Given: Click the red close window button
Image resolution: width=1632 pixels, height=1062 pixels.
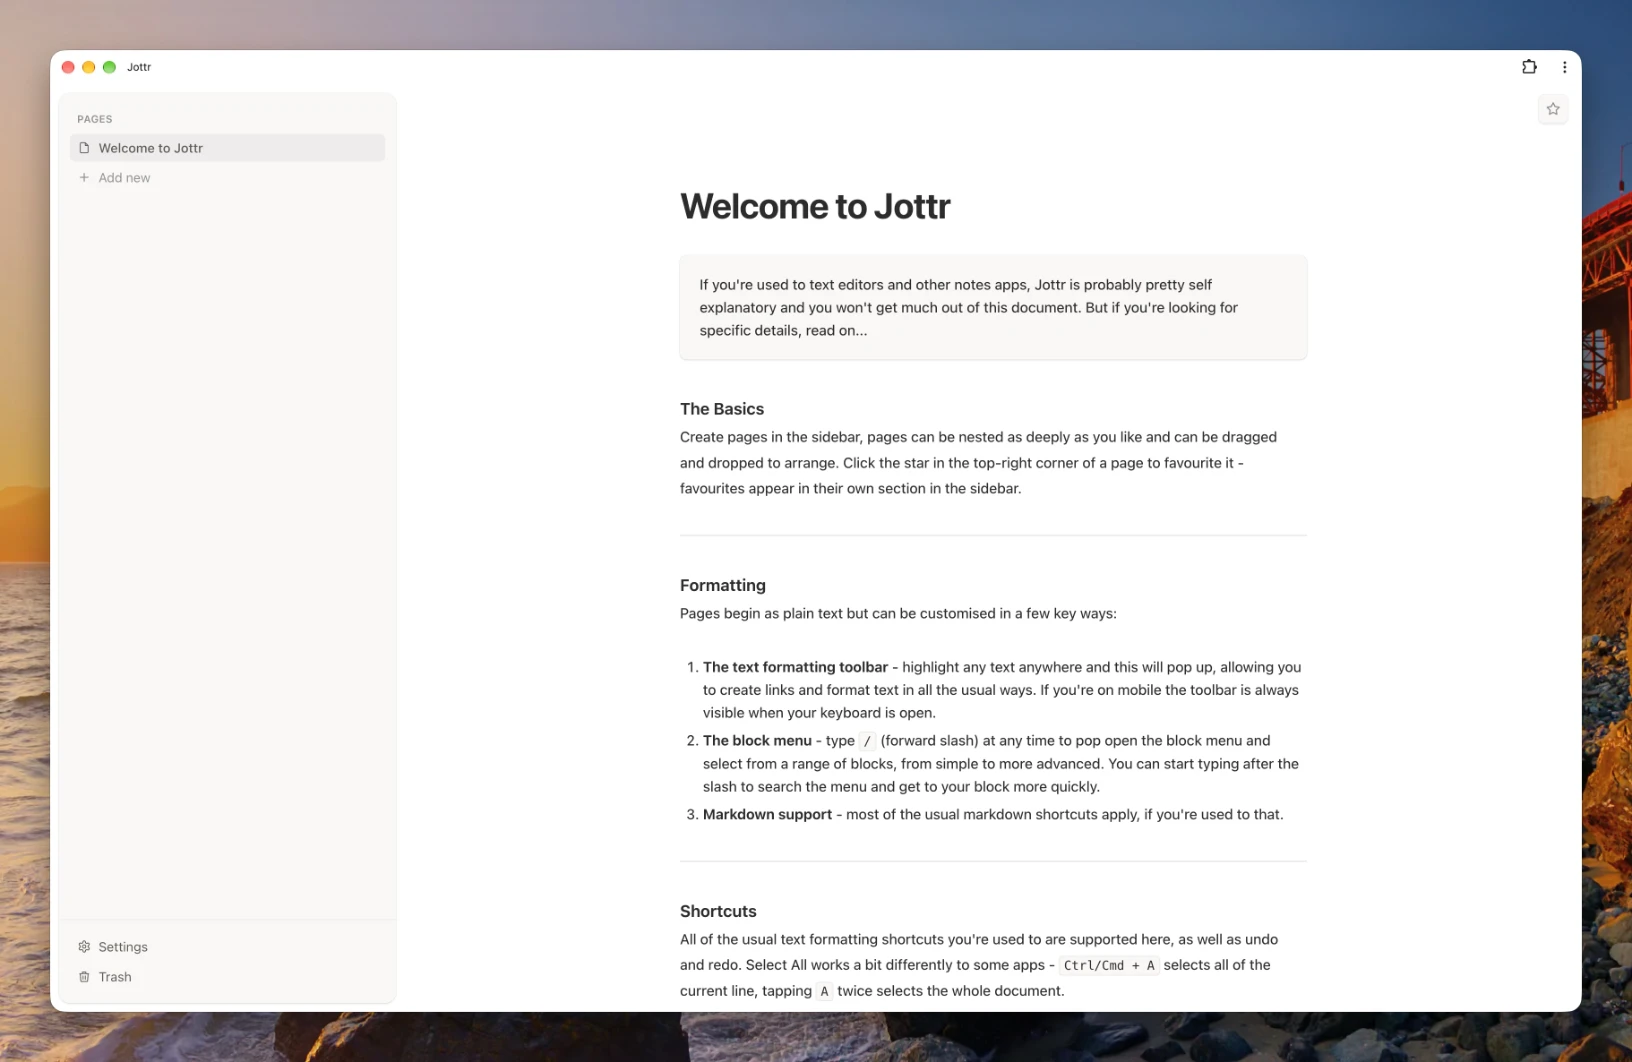Looking at the screenshot, I should click(x=68, y=67).
